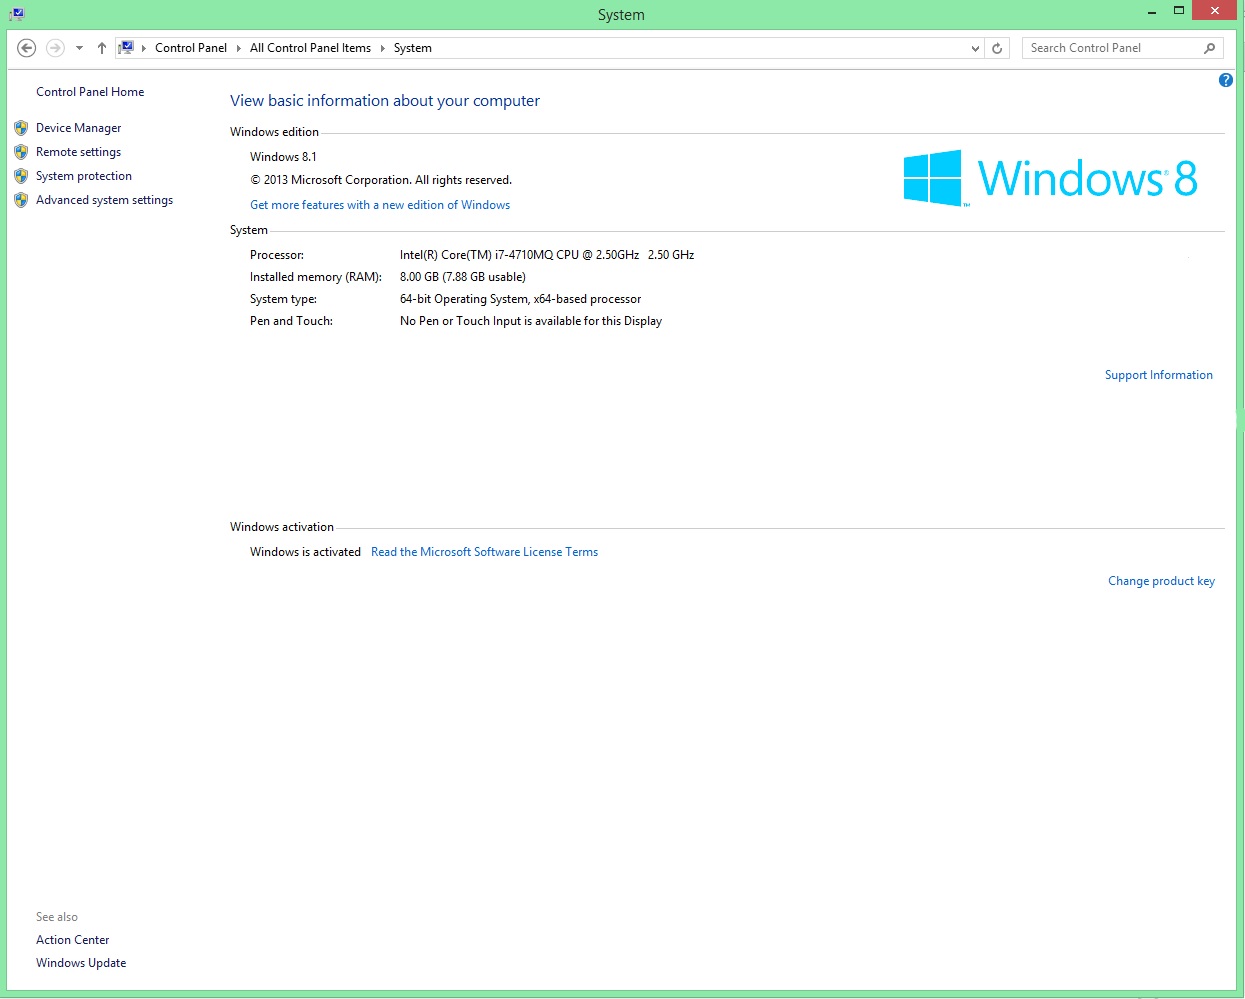Go up one level with Up arrow
Viewport: 1245px width, 999px height.
click(x=102, y=48)
